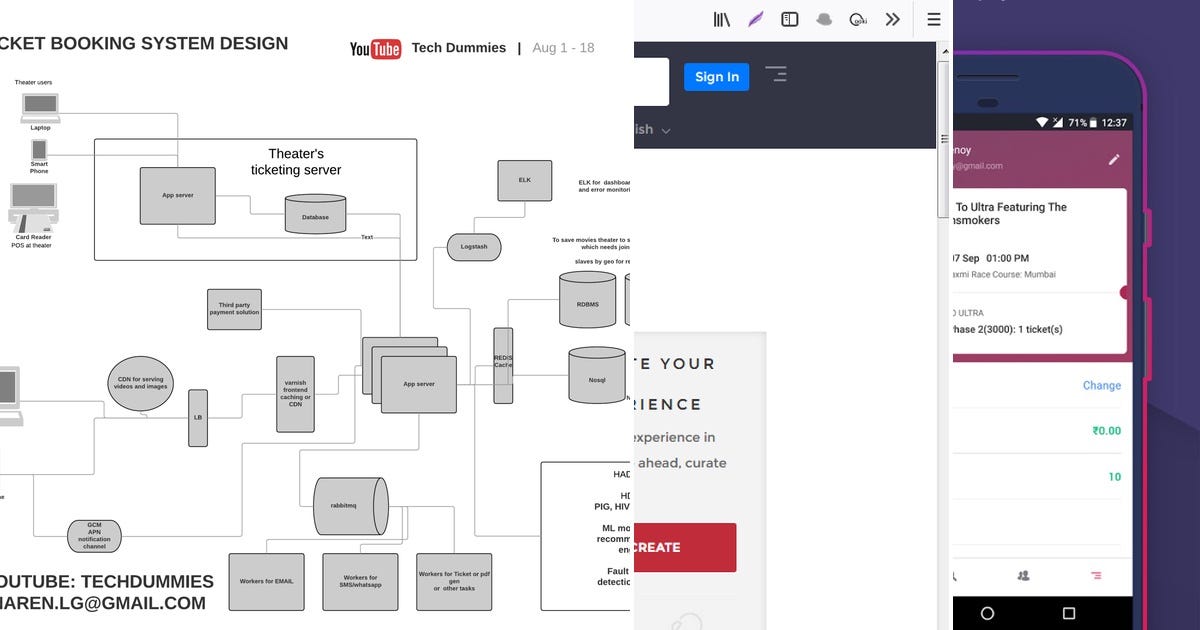Click the Qwiki extension icon

pyautogui.click(x=858, y=19)
